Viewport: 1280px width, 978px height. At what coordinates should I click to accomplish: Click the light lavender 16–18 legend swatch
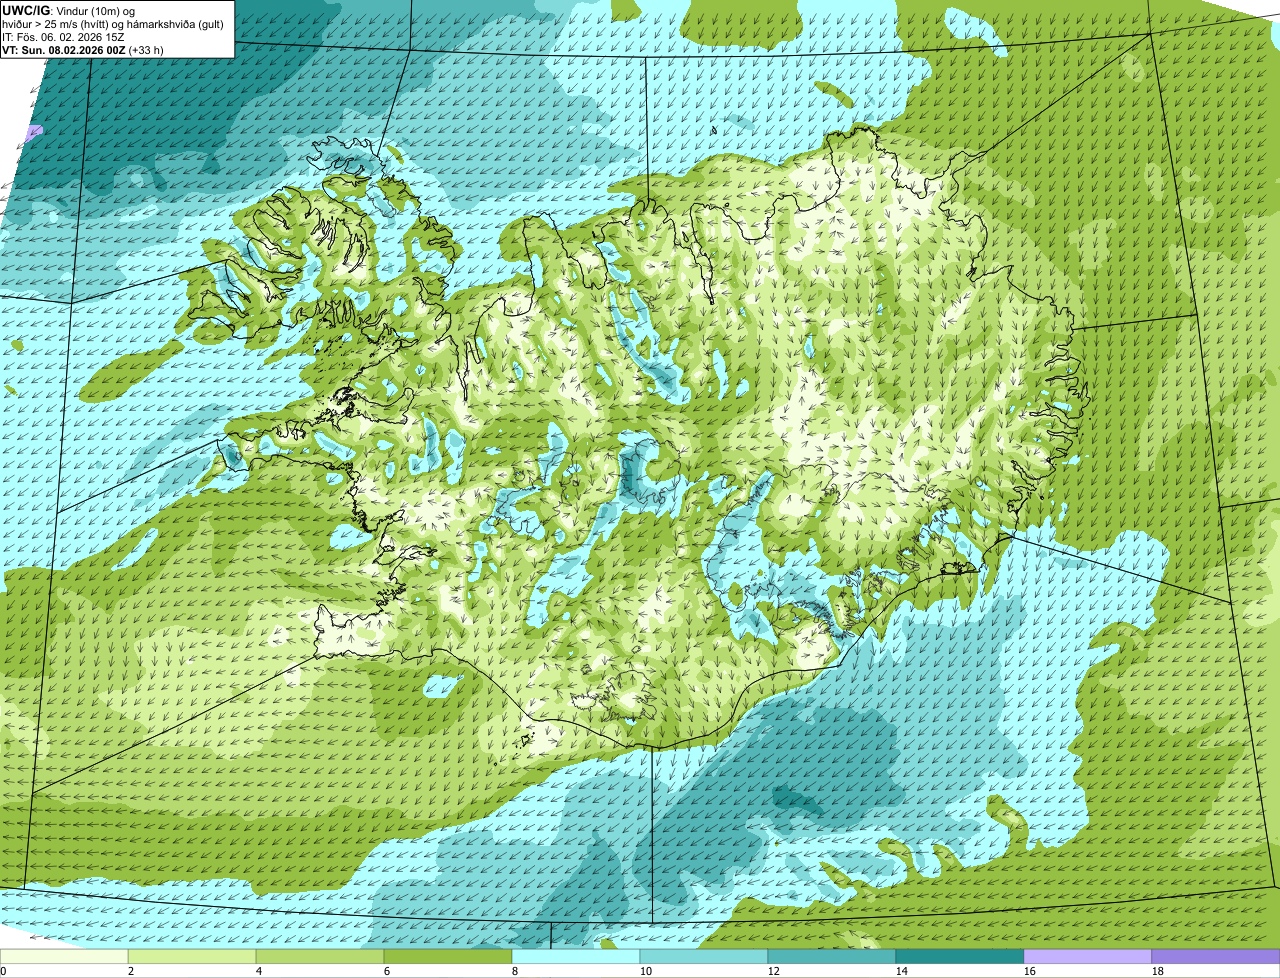click(x=1088, y=957)
